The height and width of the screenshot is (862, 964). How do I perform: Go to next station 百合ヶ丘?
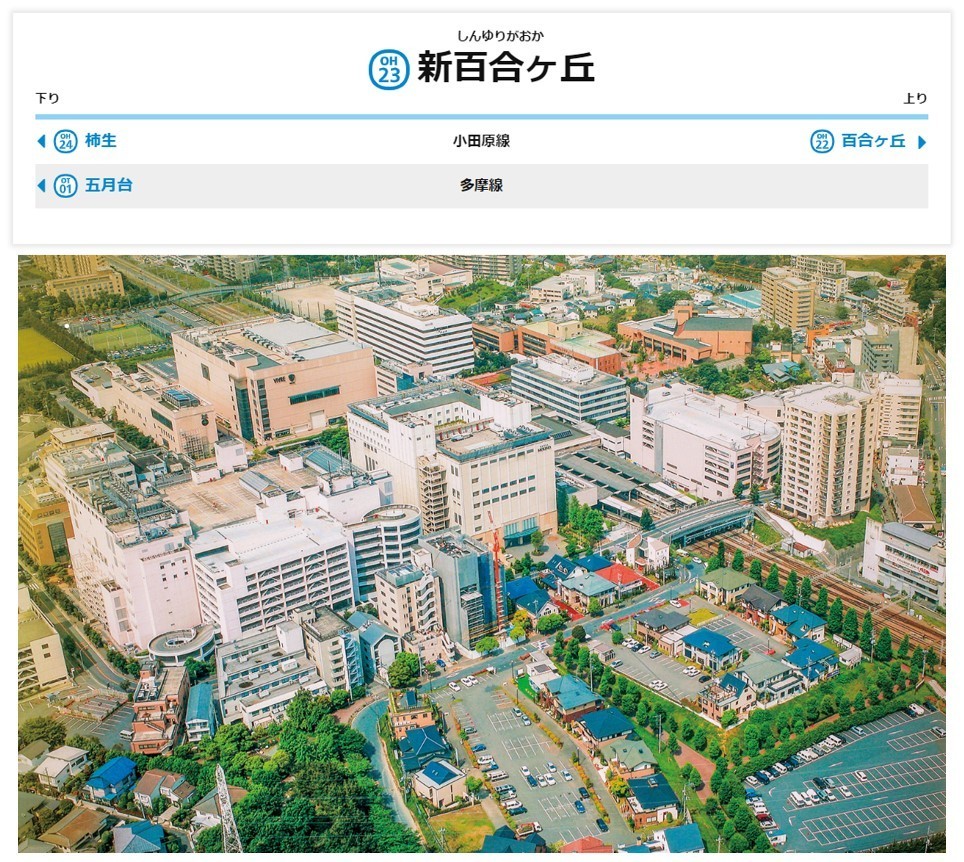(x=873, y=141)
